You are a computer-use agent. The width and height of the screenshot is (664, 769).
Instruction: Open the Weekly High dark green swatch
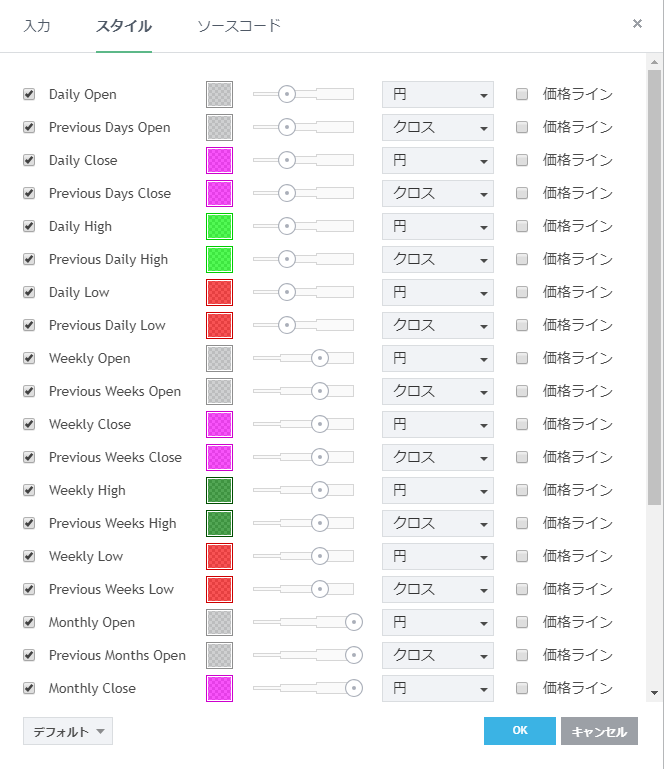pos(219,490)
